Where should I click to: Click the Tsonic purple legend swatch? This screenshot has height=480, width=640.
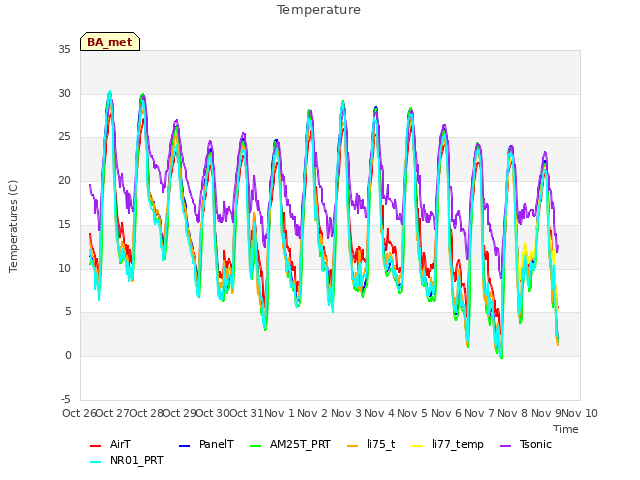pos(505,446)
